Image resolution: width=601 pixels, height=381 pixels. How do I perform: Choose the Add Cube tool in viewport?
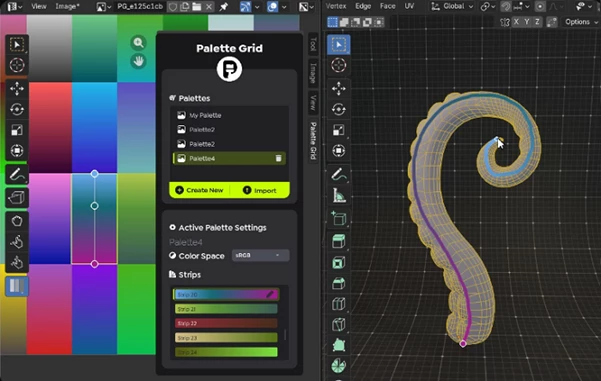pos(338,218)
